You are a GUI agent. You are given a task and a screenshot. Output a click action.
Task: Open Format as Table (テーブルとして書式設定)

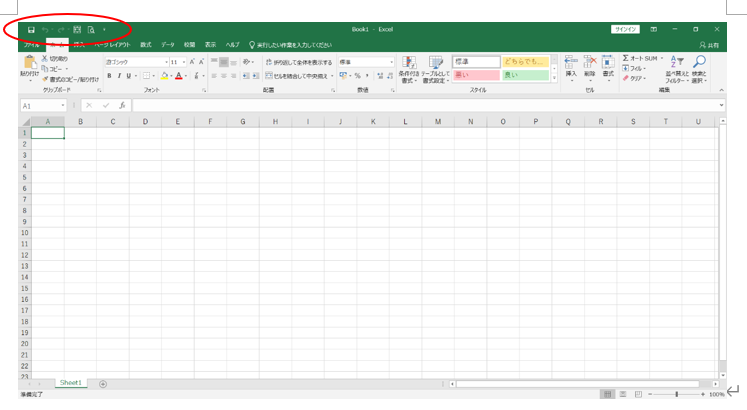[x=435, y=70]
